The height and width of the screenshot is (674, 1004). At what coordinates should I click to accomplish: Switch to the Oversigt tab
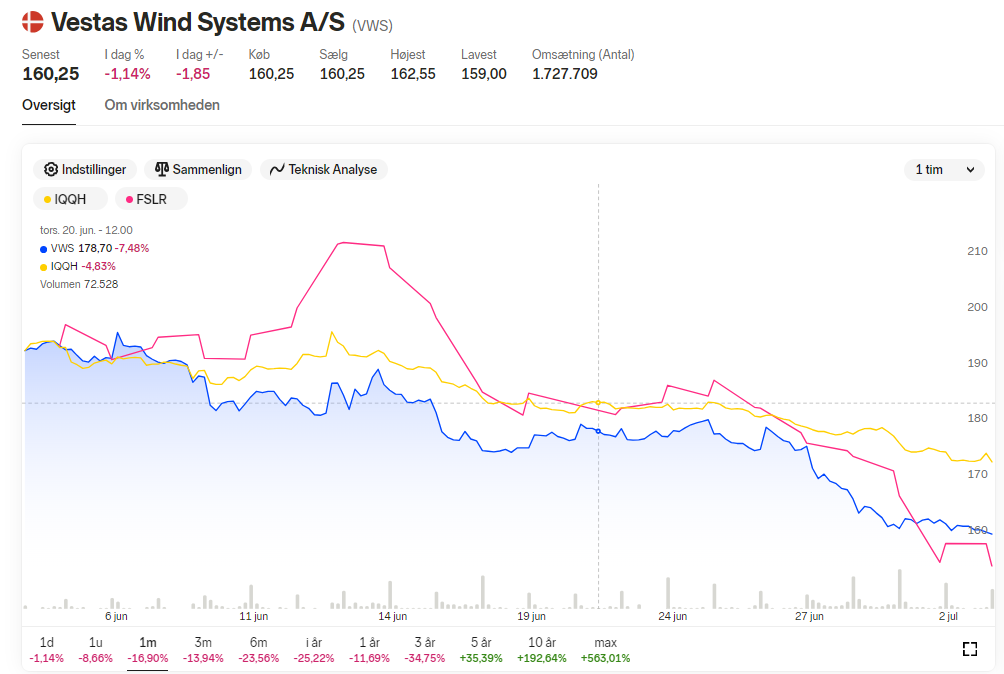pos(49,105)
